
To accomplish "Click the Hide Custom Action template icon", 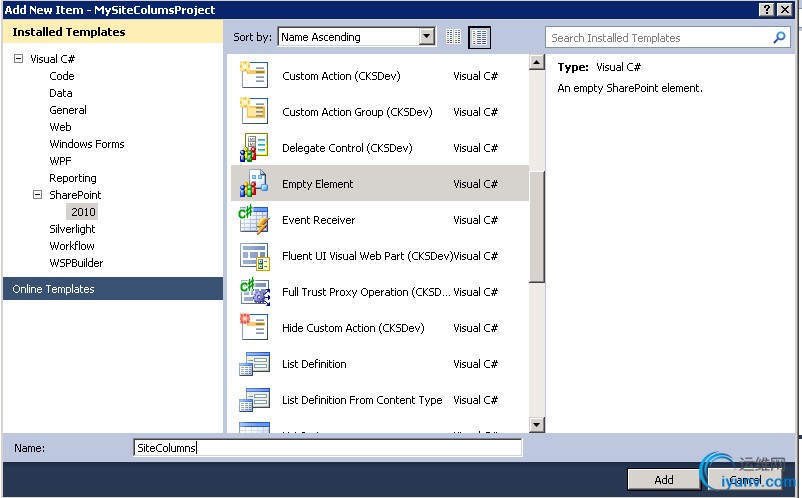I will [x=254, y=327].
